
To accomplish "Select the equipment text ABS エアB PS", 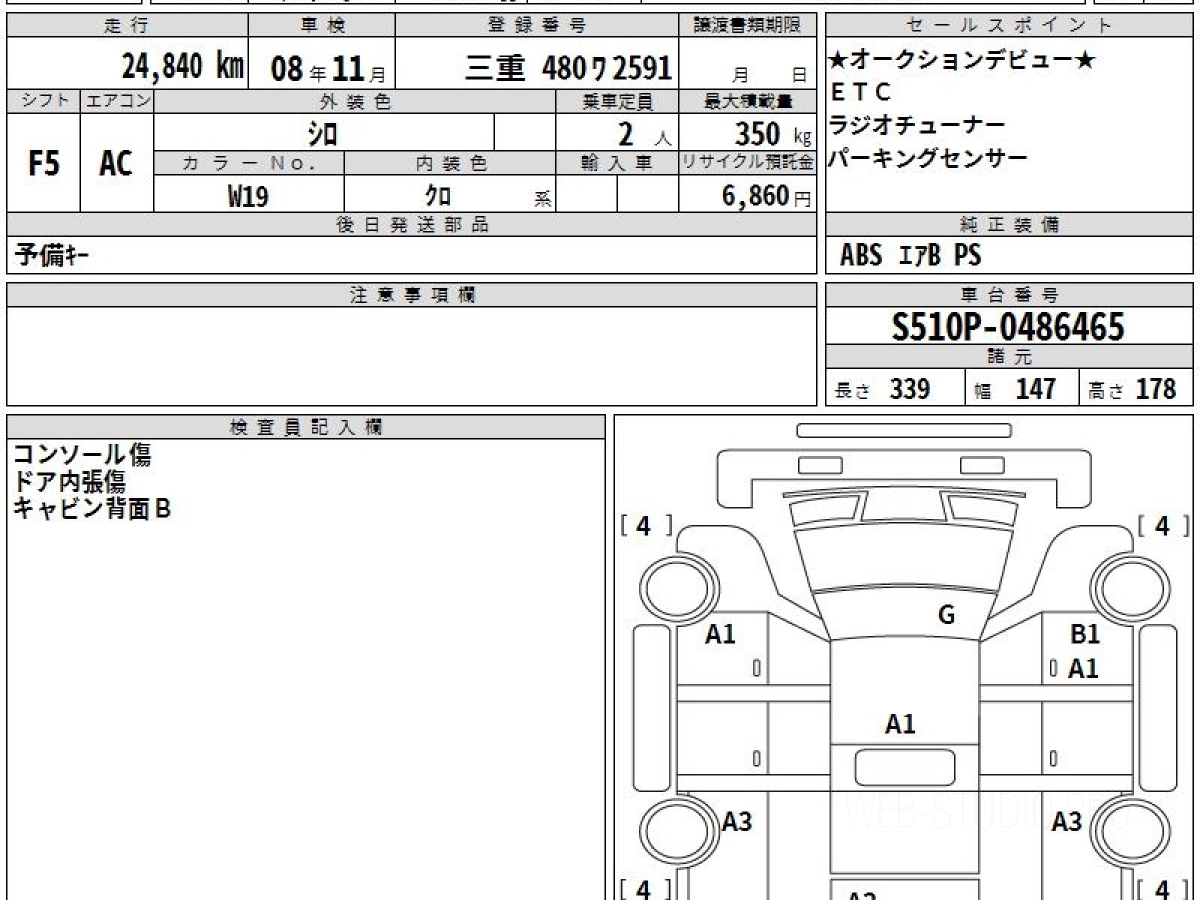I will [x=910, y=256].
